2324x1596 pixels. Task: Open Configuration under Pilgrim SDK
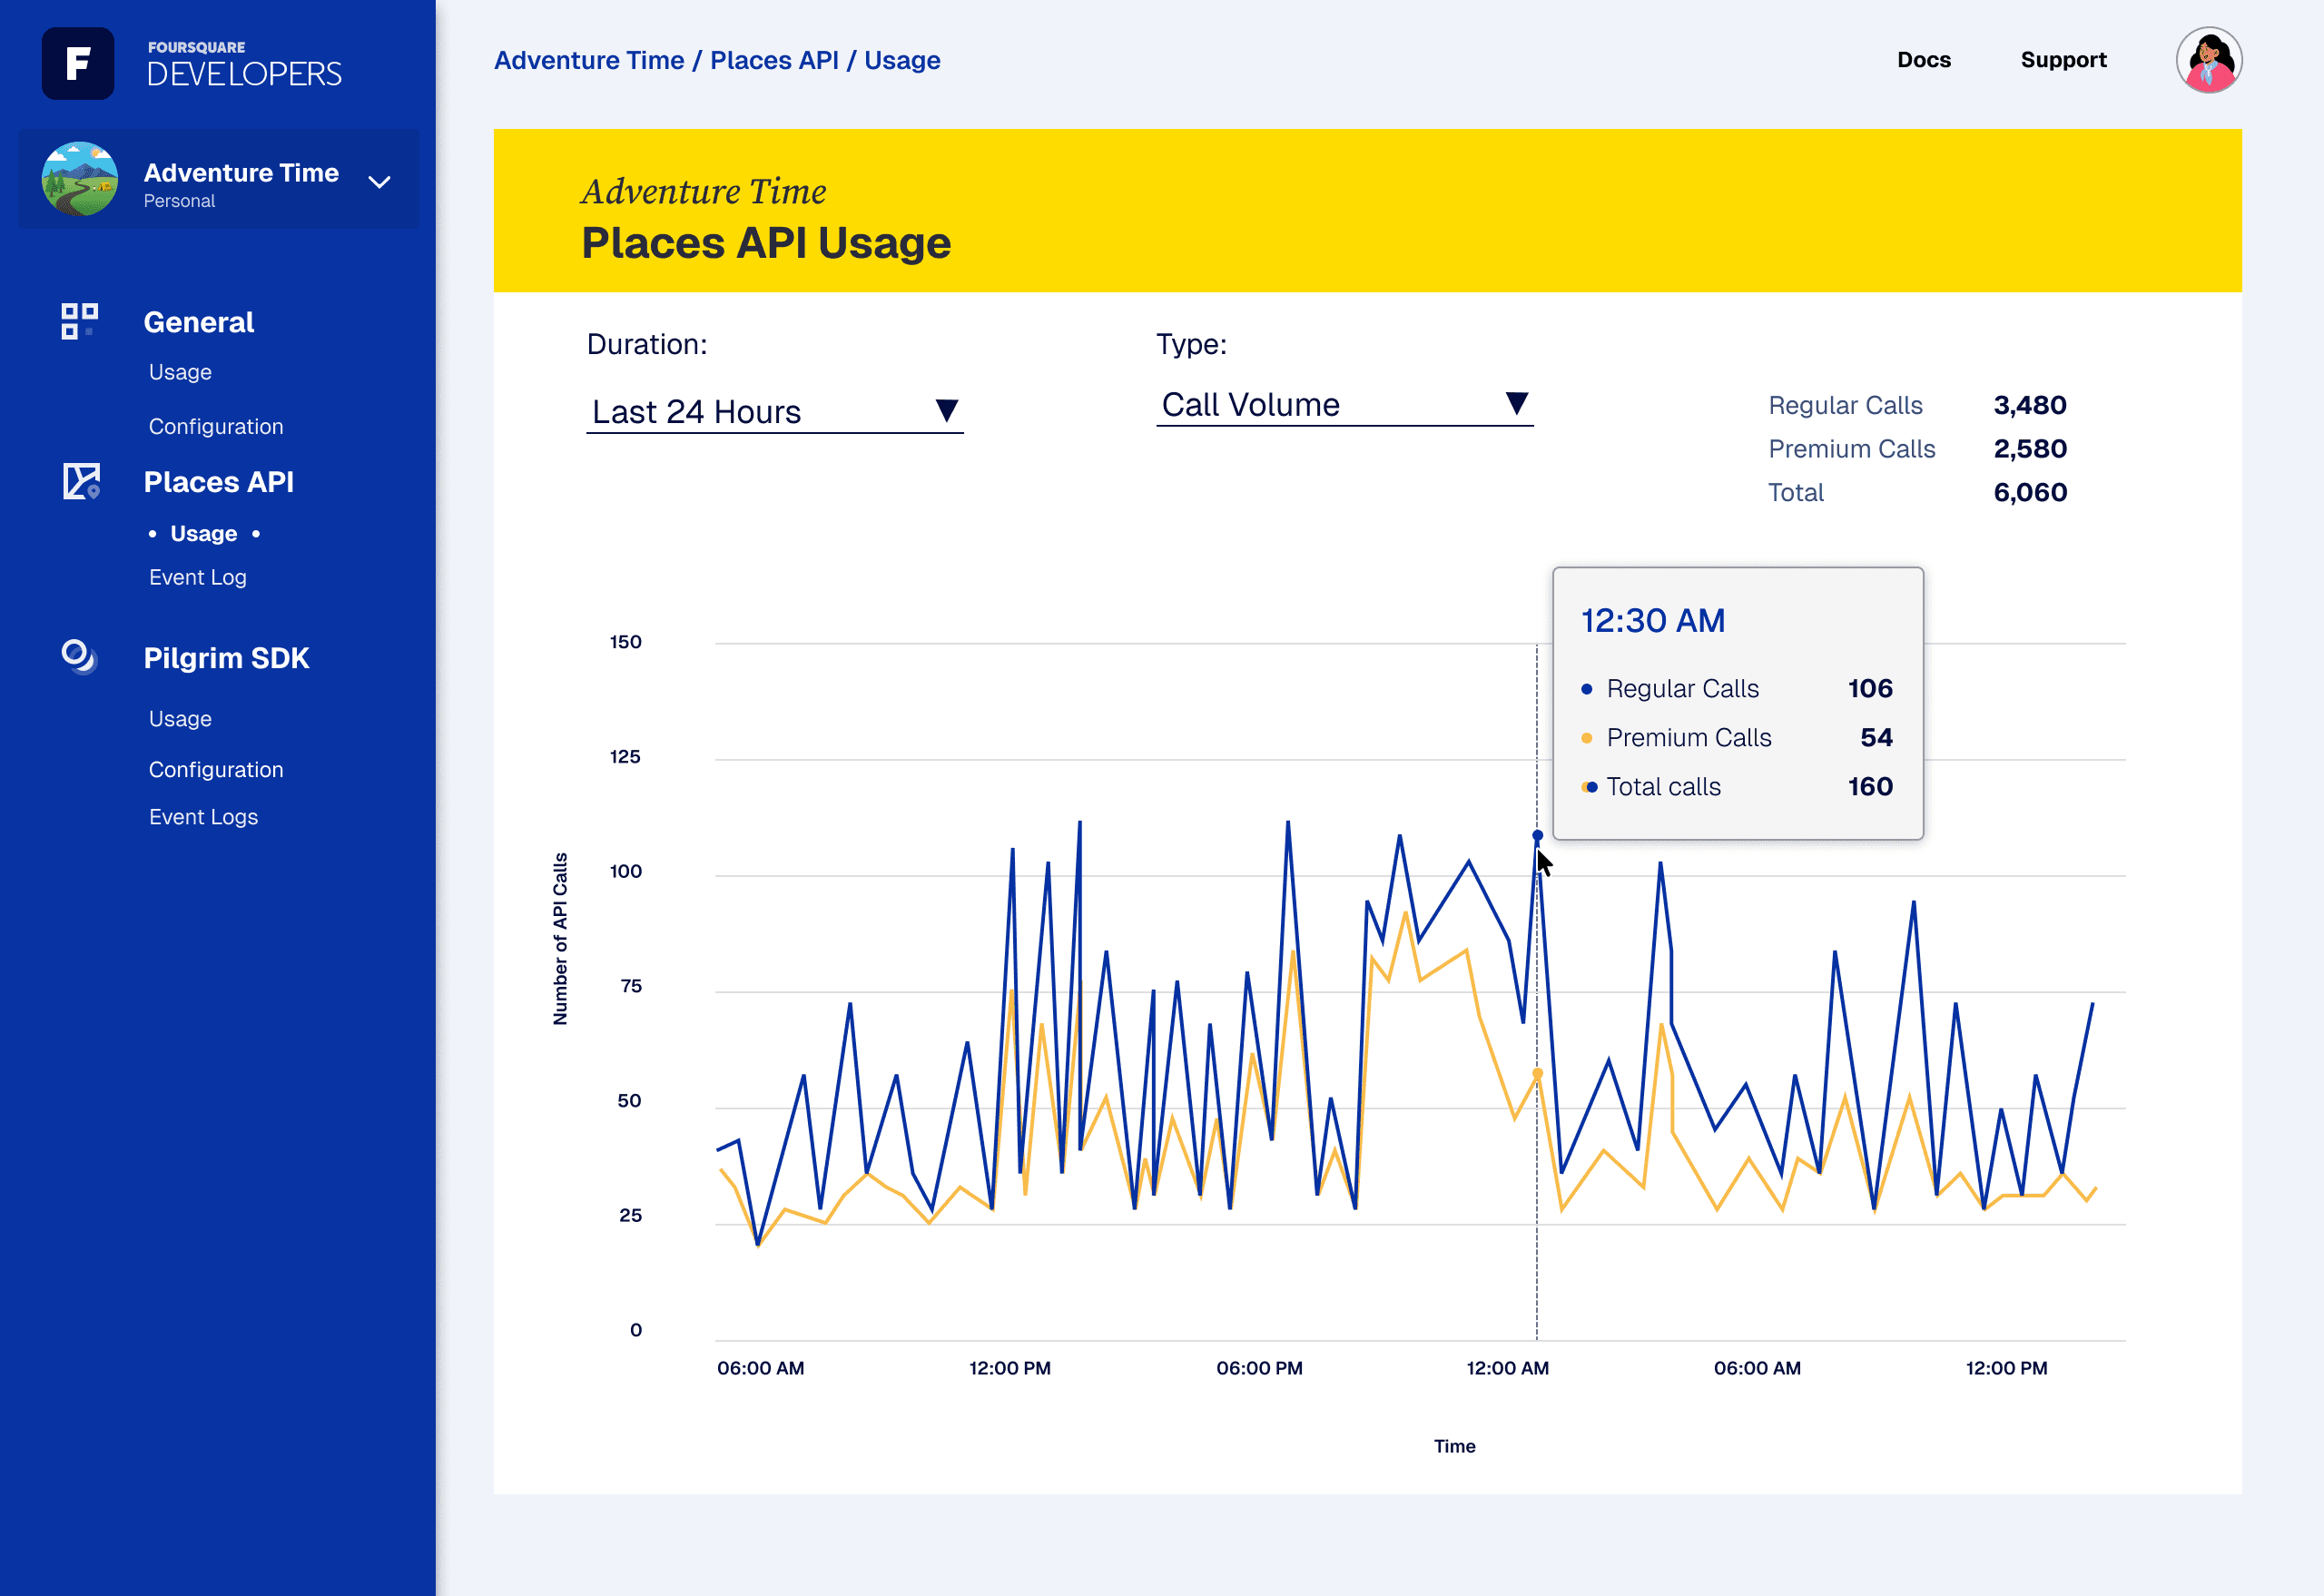point(216,770)
